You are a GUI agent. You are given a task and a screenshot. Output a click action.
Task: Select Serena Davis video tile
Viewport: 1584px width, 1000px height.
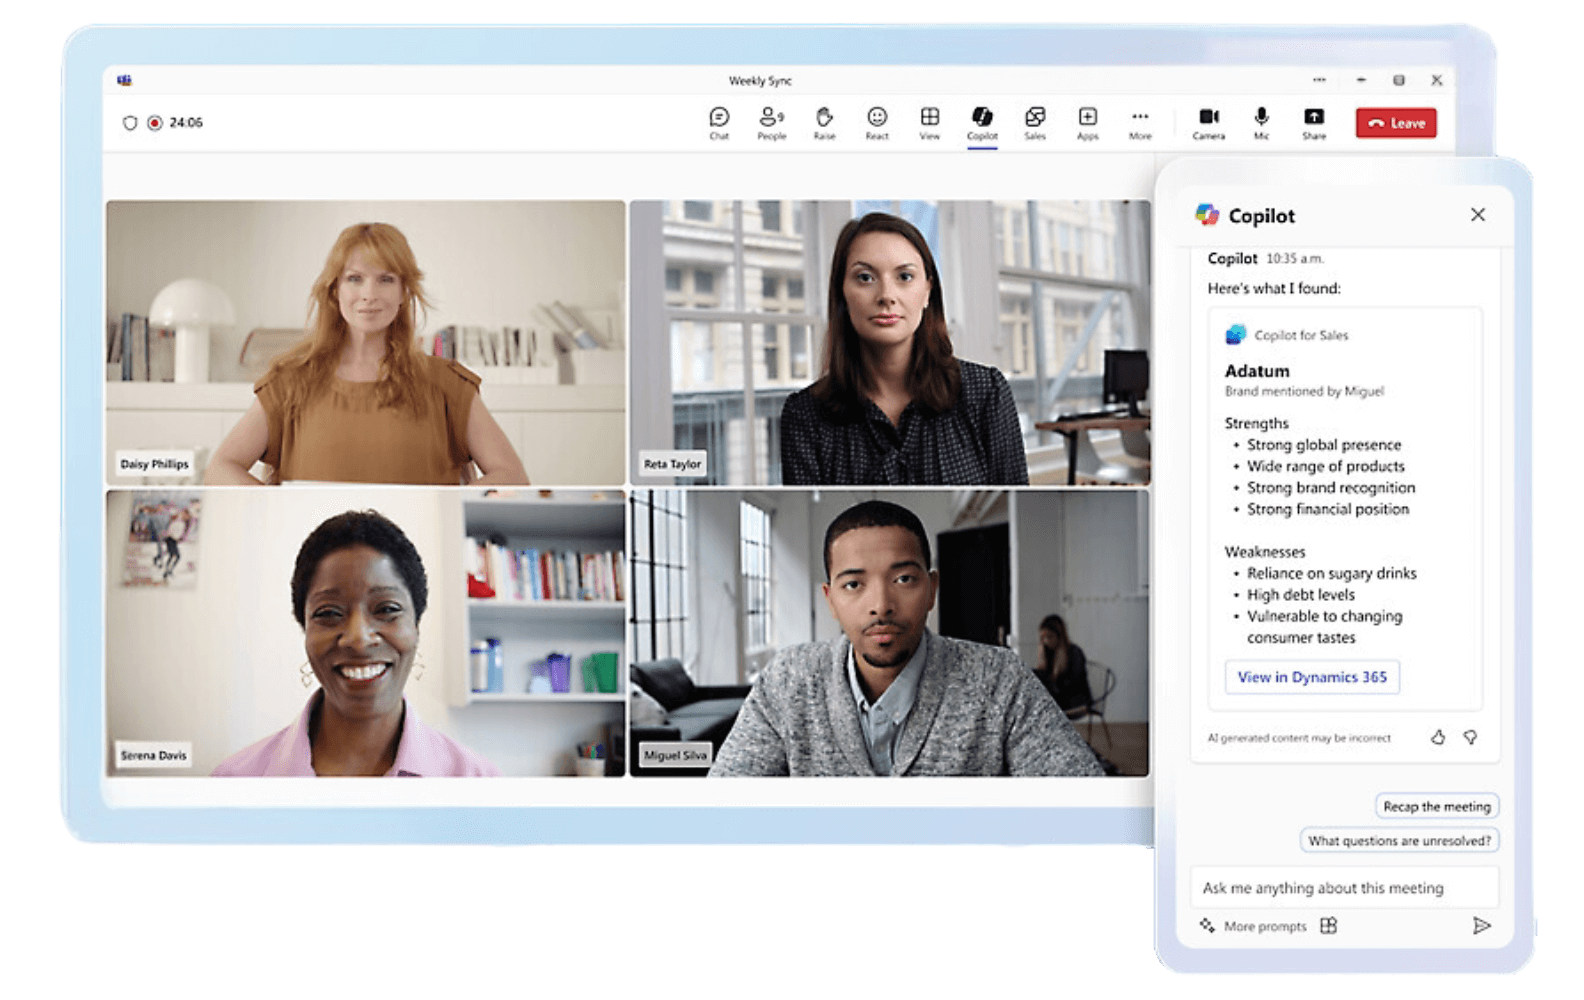click(366, 633)
